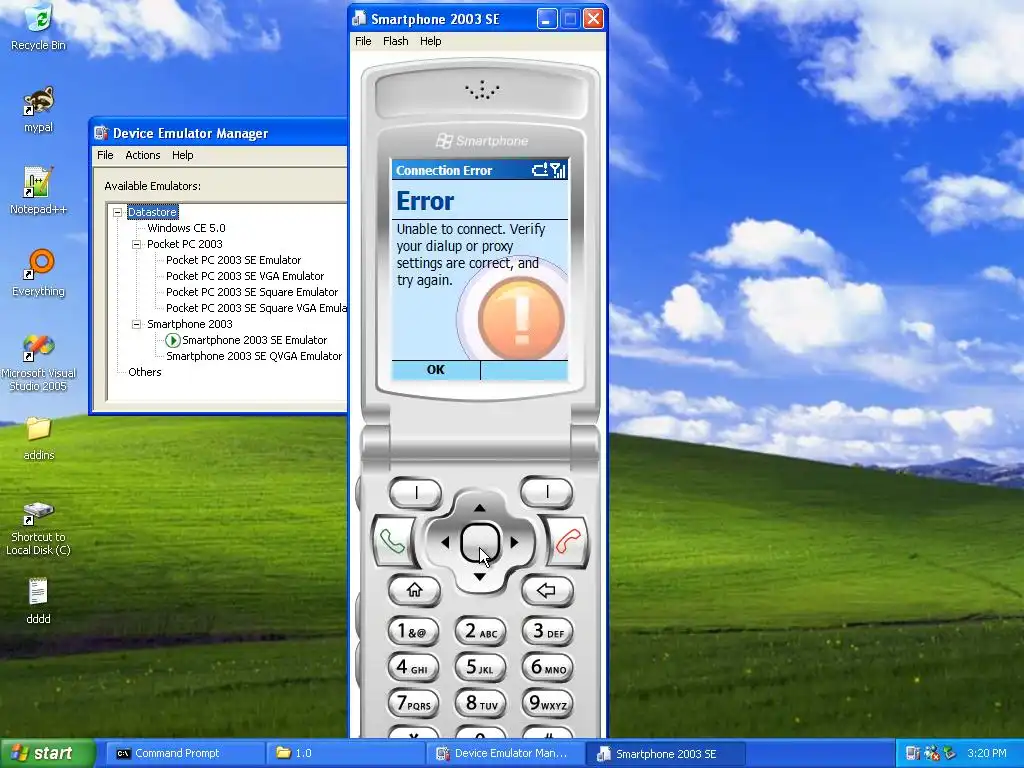The height and width of the screenshot is (768, 1024).
Task: Switch to Command Prompt taskbar button
Action: pos(185,753)
